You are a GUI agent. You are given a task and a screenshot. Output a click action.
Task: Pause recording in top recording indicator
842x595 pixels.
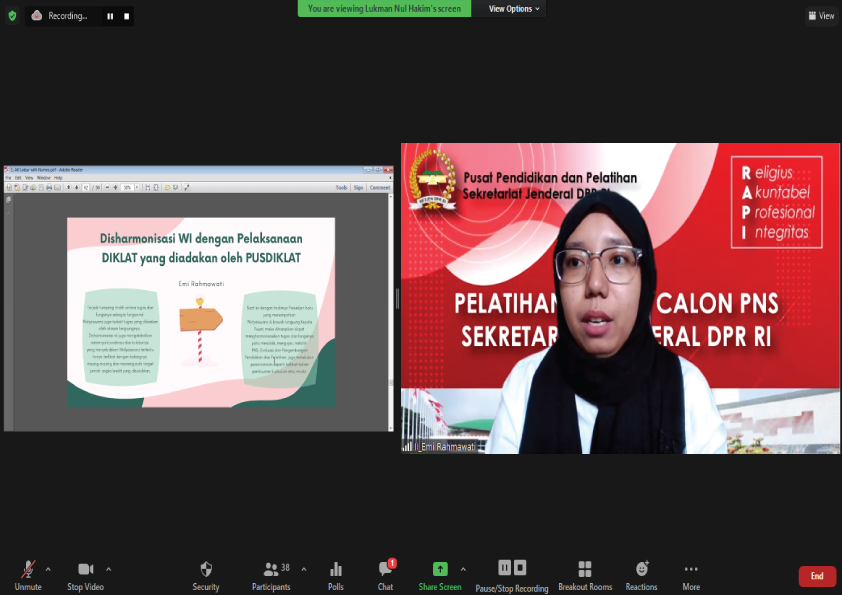110,16
